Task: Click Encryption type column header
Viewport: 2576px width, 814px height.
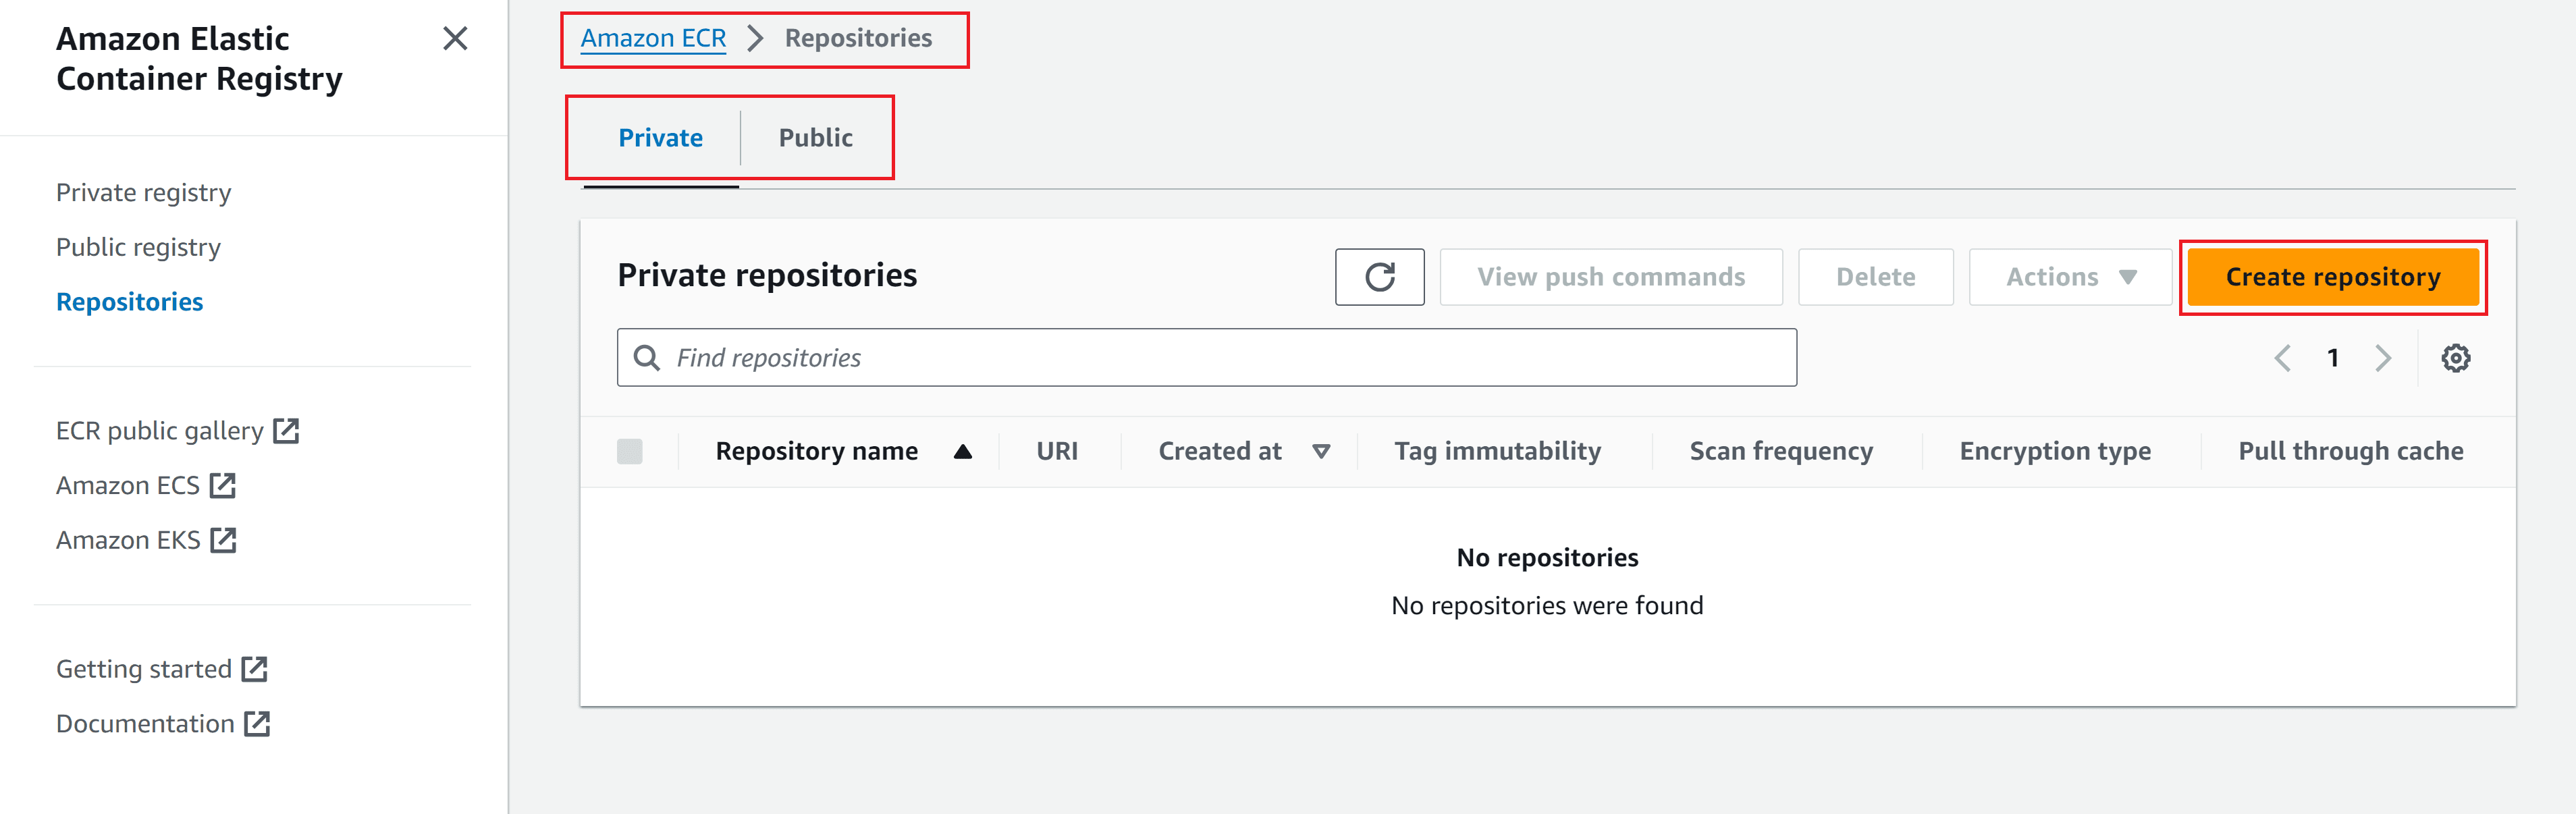Action: pyautogui.click(x=2055, y=452)
